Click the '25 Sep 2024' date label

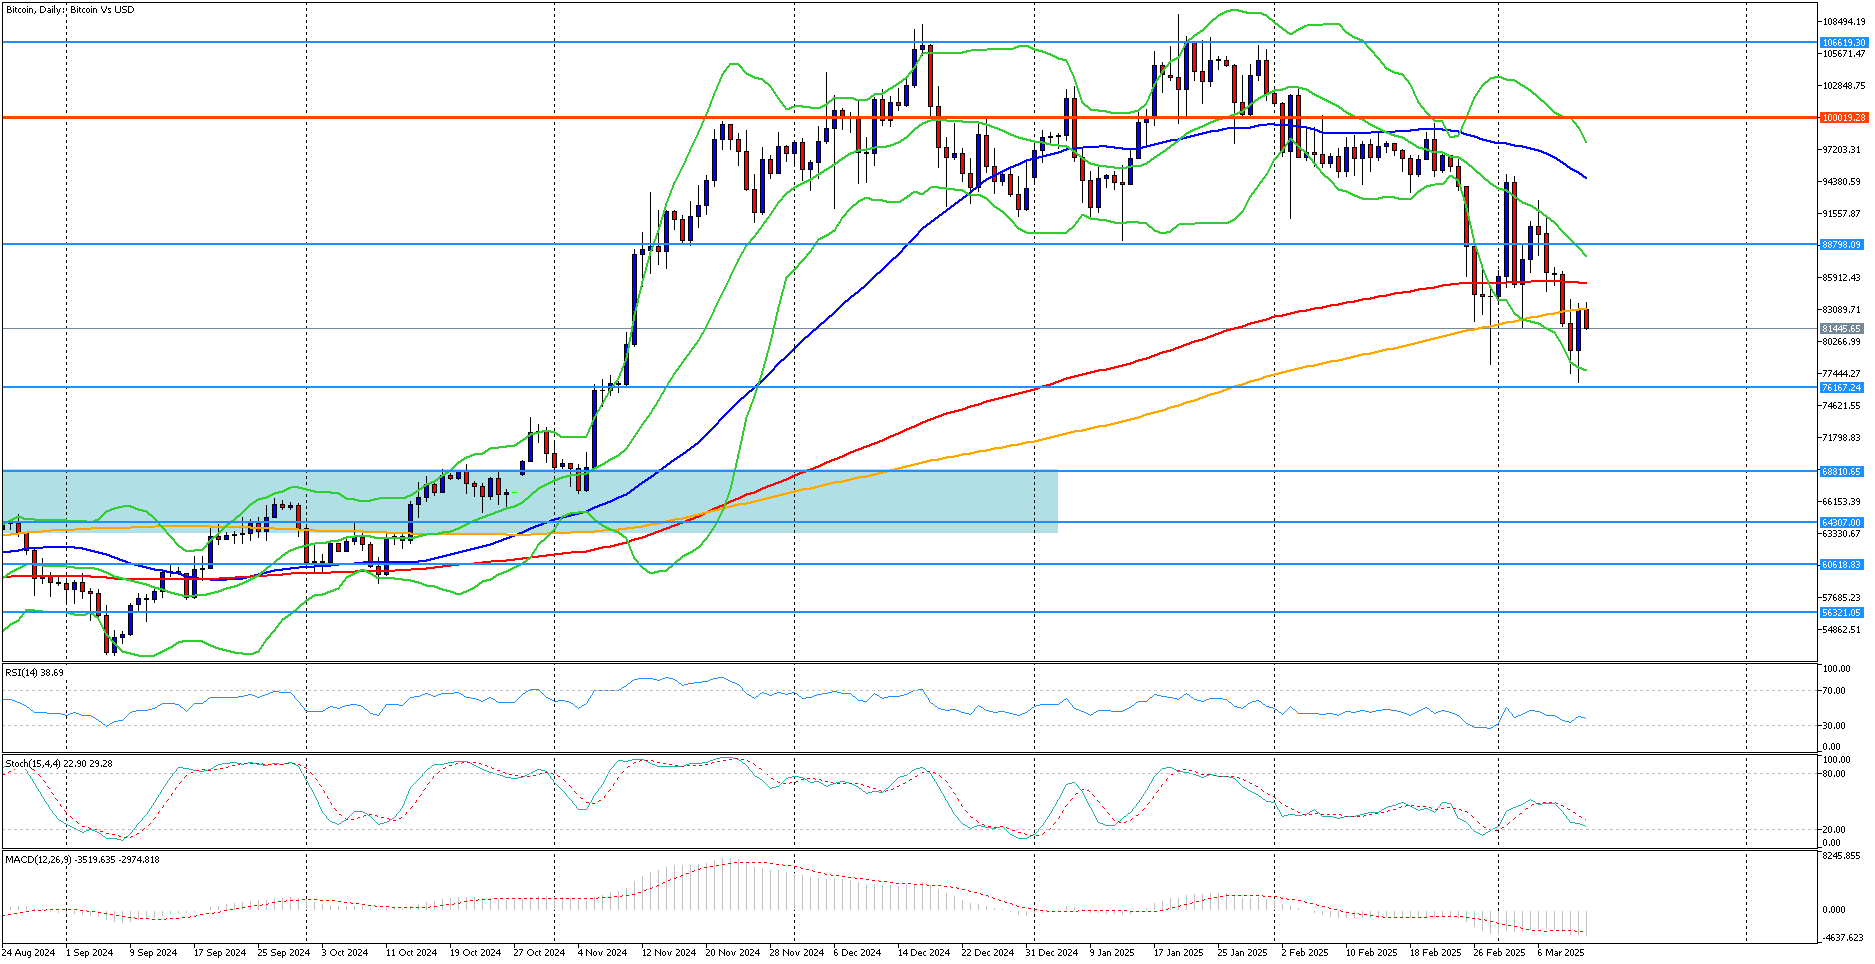283,953
